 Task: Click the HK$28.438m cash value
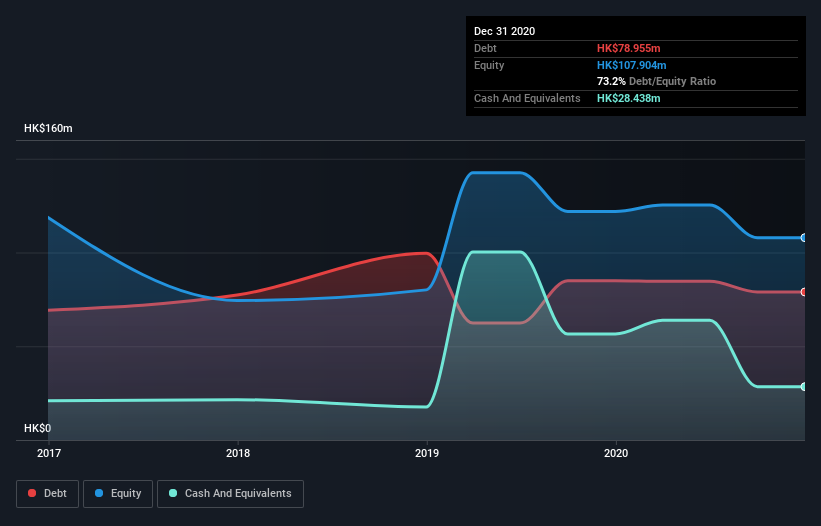pos(628,98)
